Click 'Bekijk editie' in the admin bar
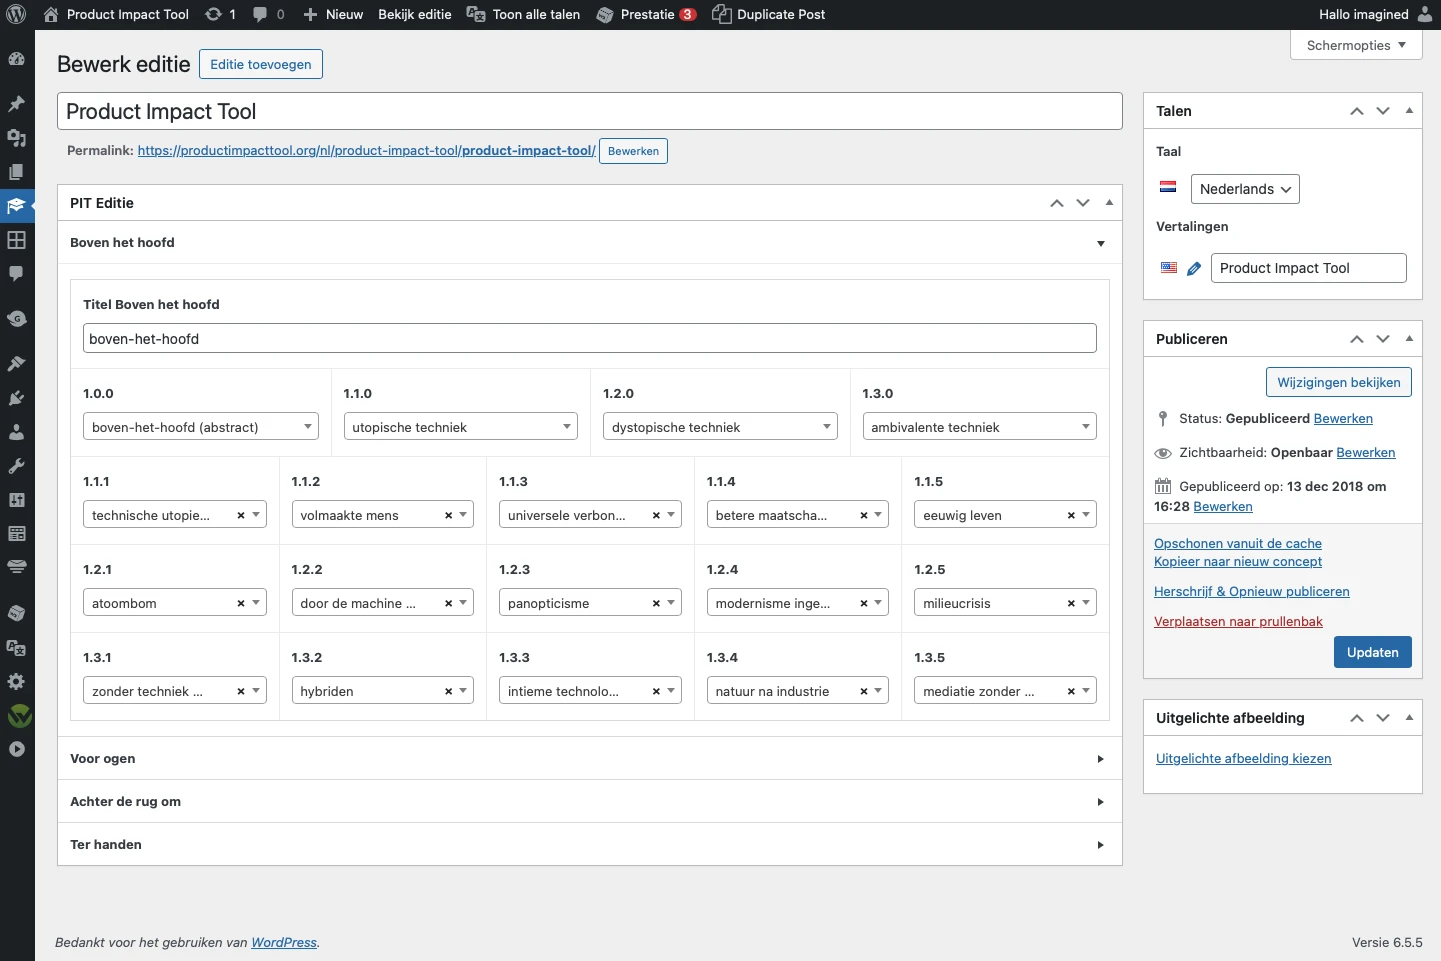This screenshot has height=961, width=1441. [414, 14]
